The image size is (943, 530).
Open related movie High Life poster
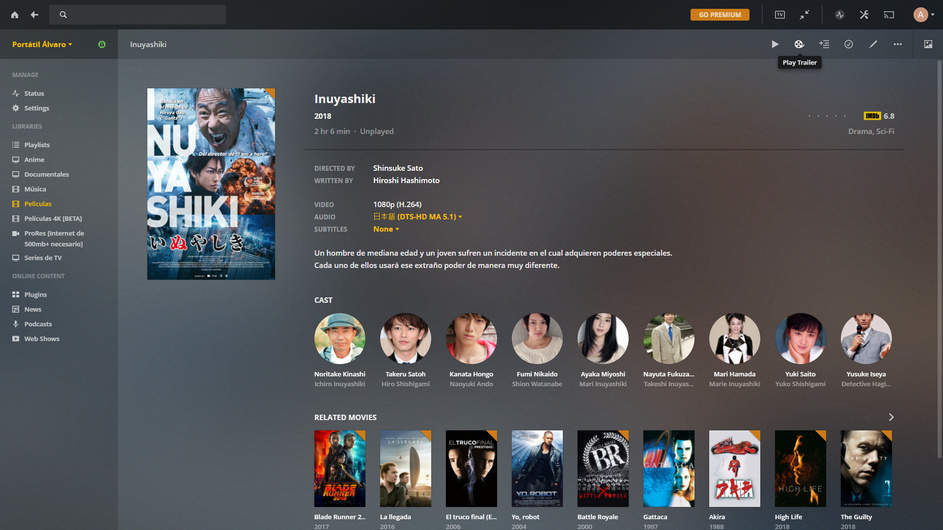[x=800, y=468]
